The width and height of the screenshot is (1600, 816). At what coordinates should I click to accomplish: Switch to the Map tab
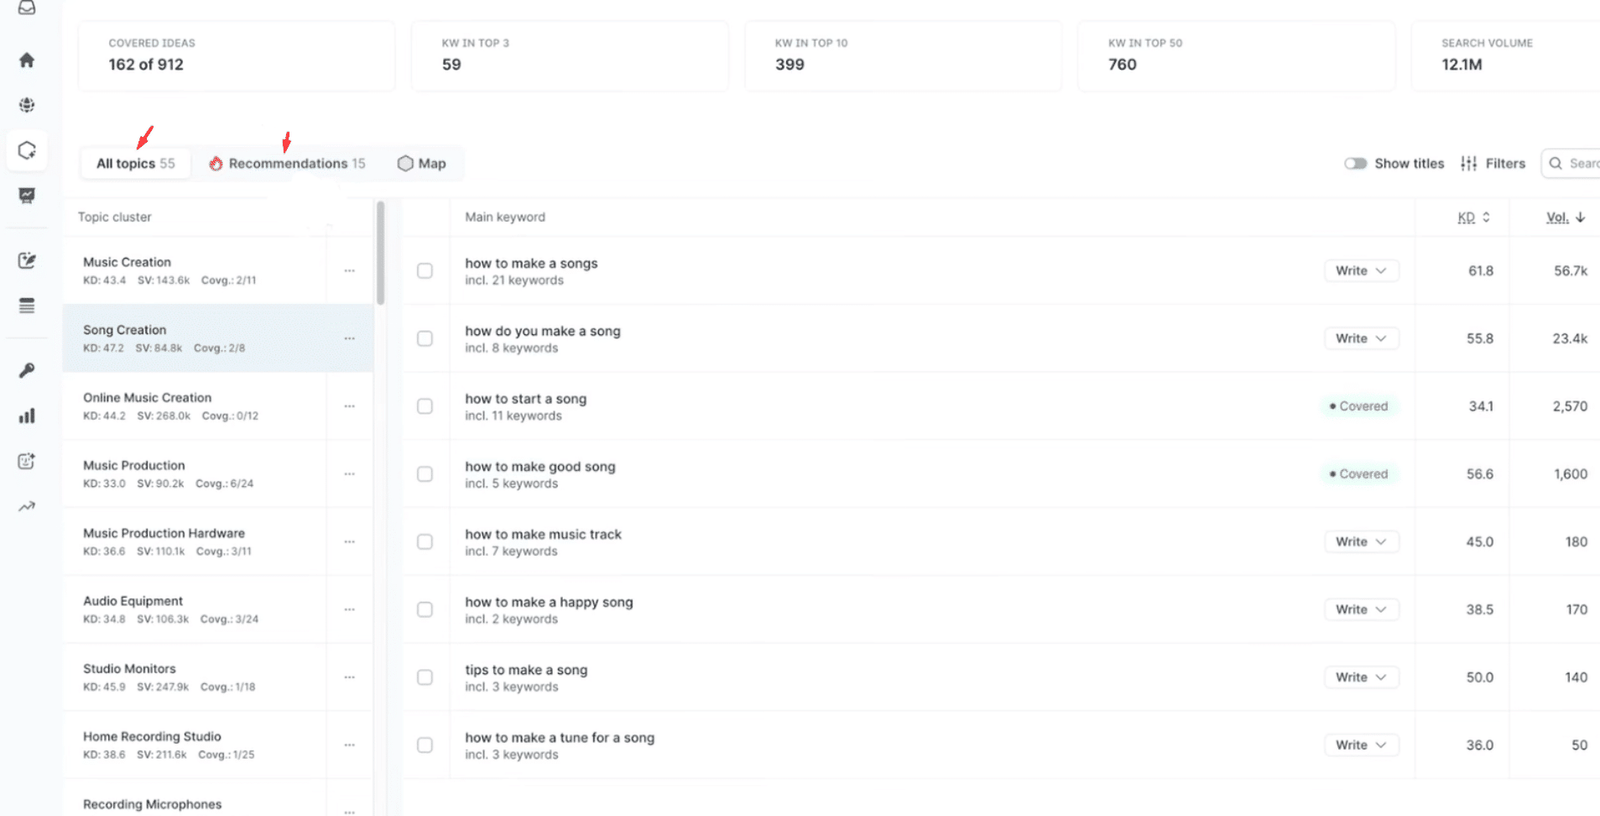click(422, 164)
